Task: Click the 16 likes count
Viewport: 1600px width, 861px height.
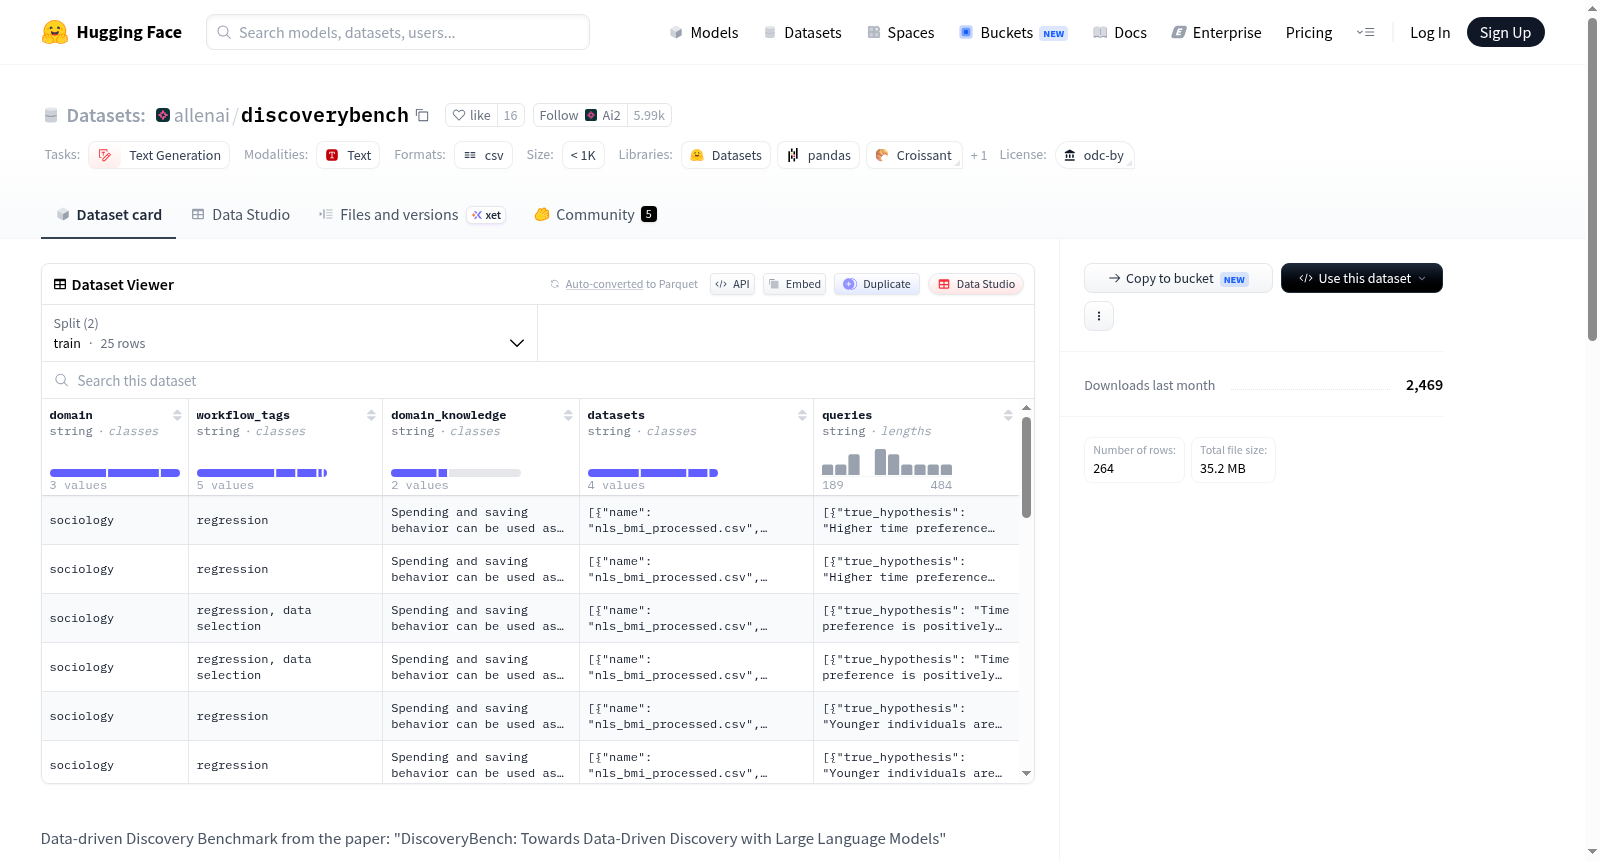Action: point(510,115)
